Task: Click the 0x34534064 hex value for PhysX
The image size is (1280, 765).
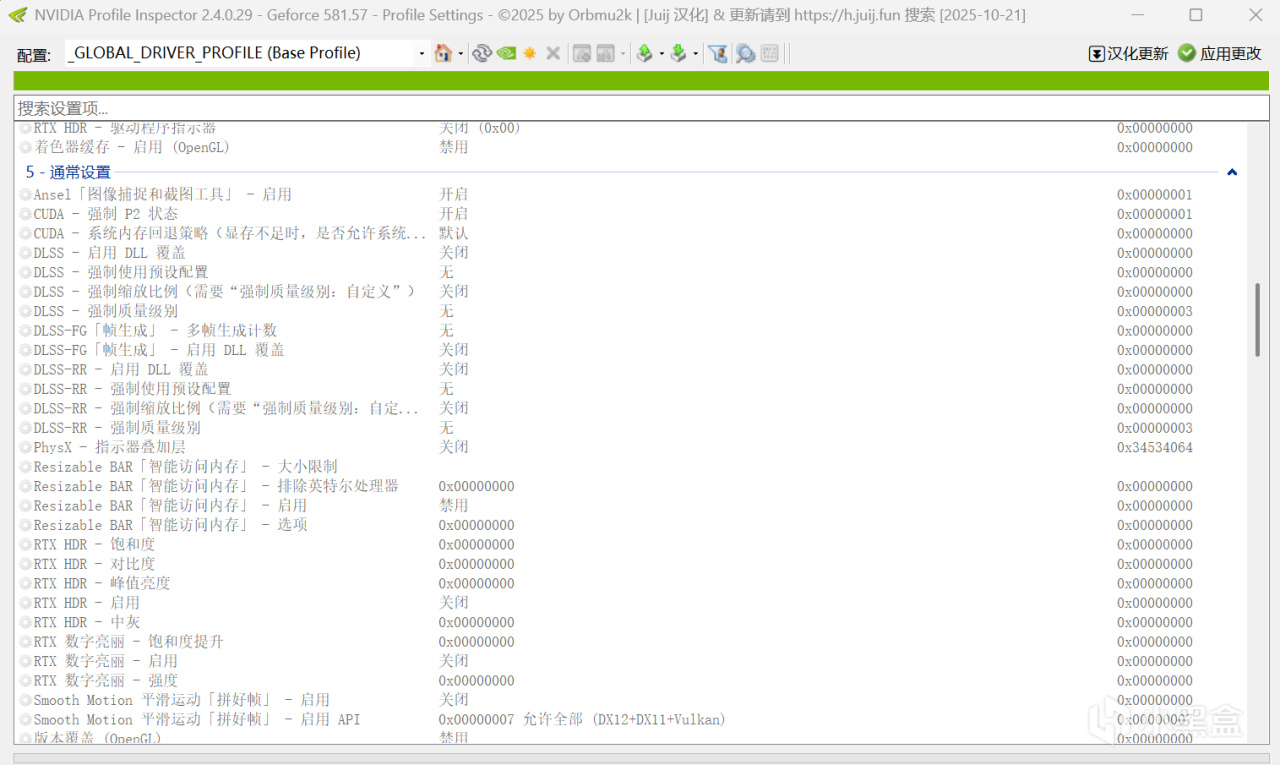Action: (x=1155, y=448)
